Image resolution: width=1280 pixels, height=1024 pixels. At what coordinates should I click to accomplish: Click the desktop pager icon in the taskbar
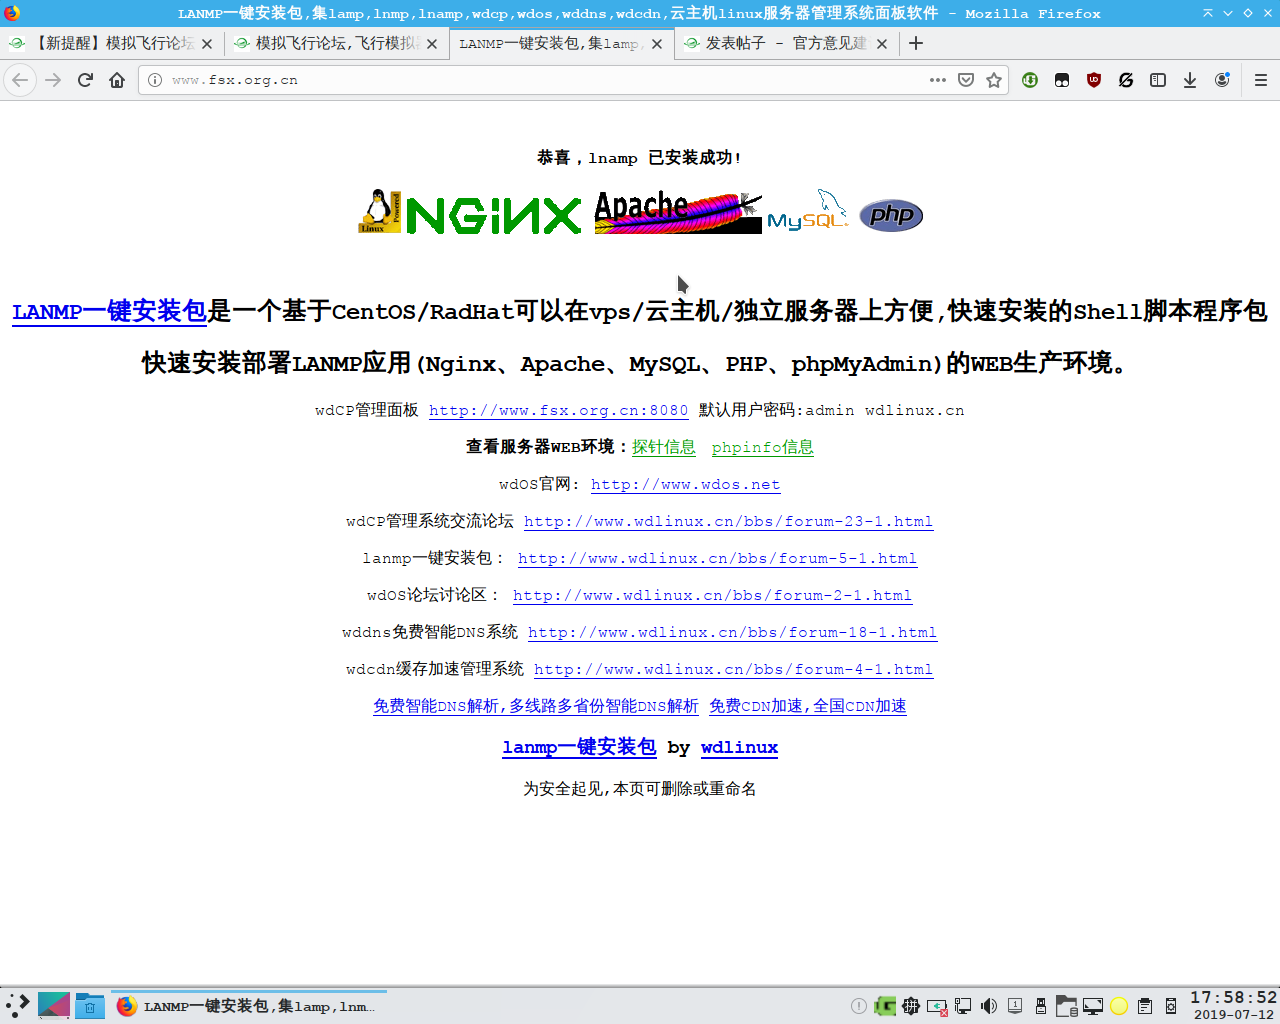(x=54, y=1005)
